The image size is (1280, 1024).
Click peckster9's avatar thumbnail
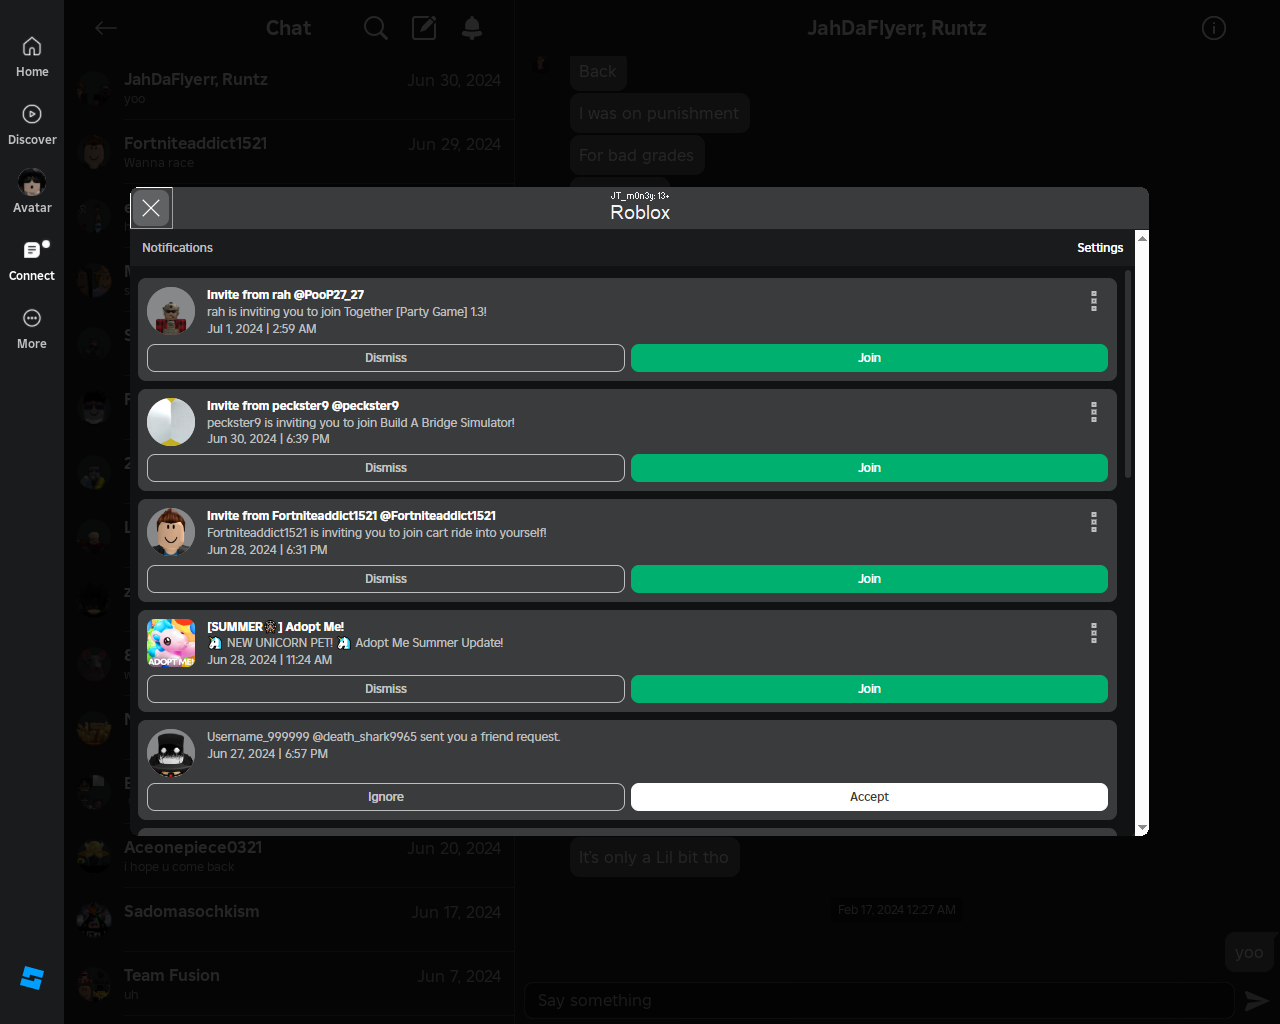coord(171,422)
